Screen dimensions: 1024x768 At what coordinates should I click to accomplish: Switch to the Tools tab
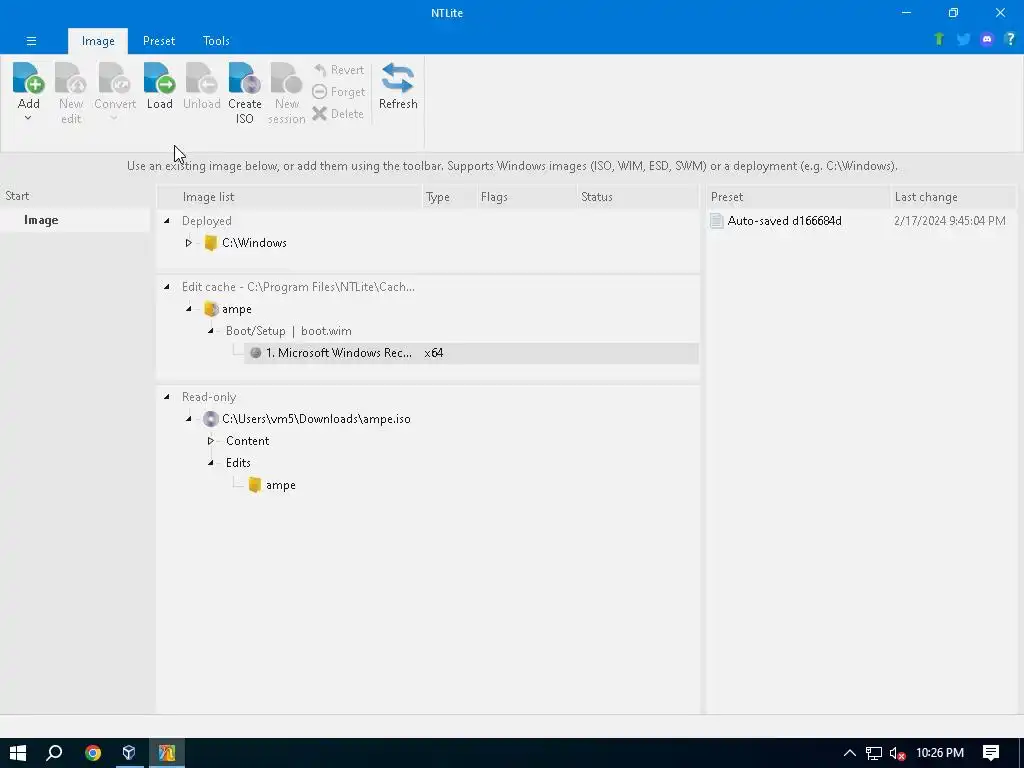pos(216,41)
